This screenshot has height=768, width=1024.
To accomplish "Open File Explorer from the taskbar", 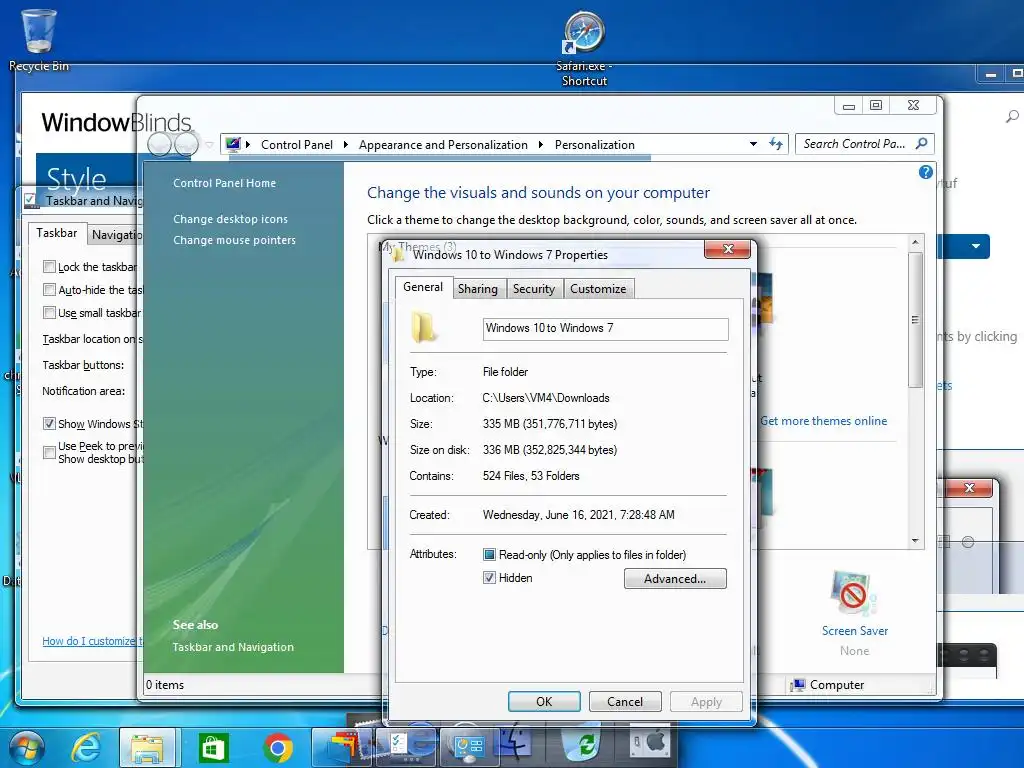I will click(148, 747).
